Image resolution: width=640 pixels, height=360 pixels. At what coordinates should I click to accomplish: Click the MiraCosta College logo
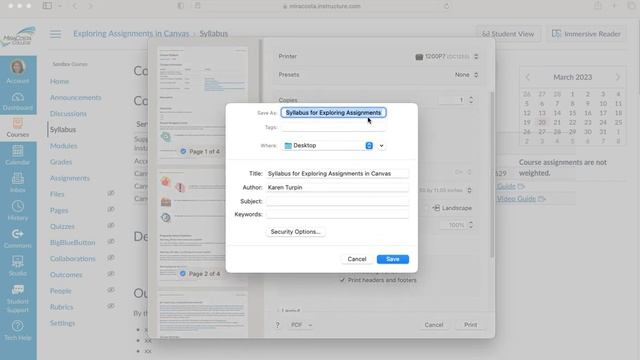[19, 37]
